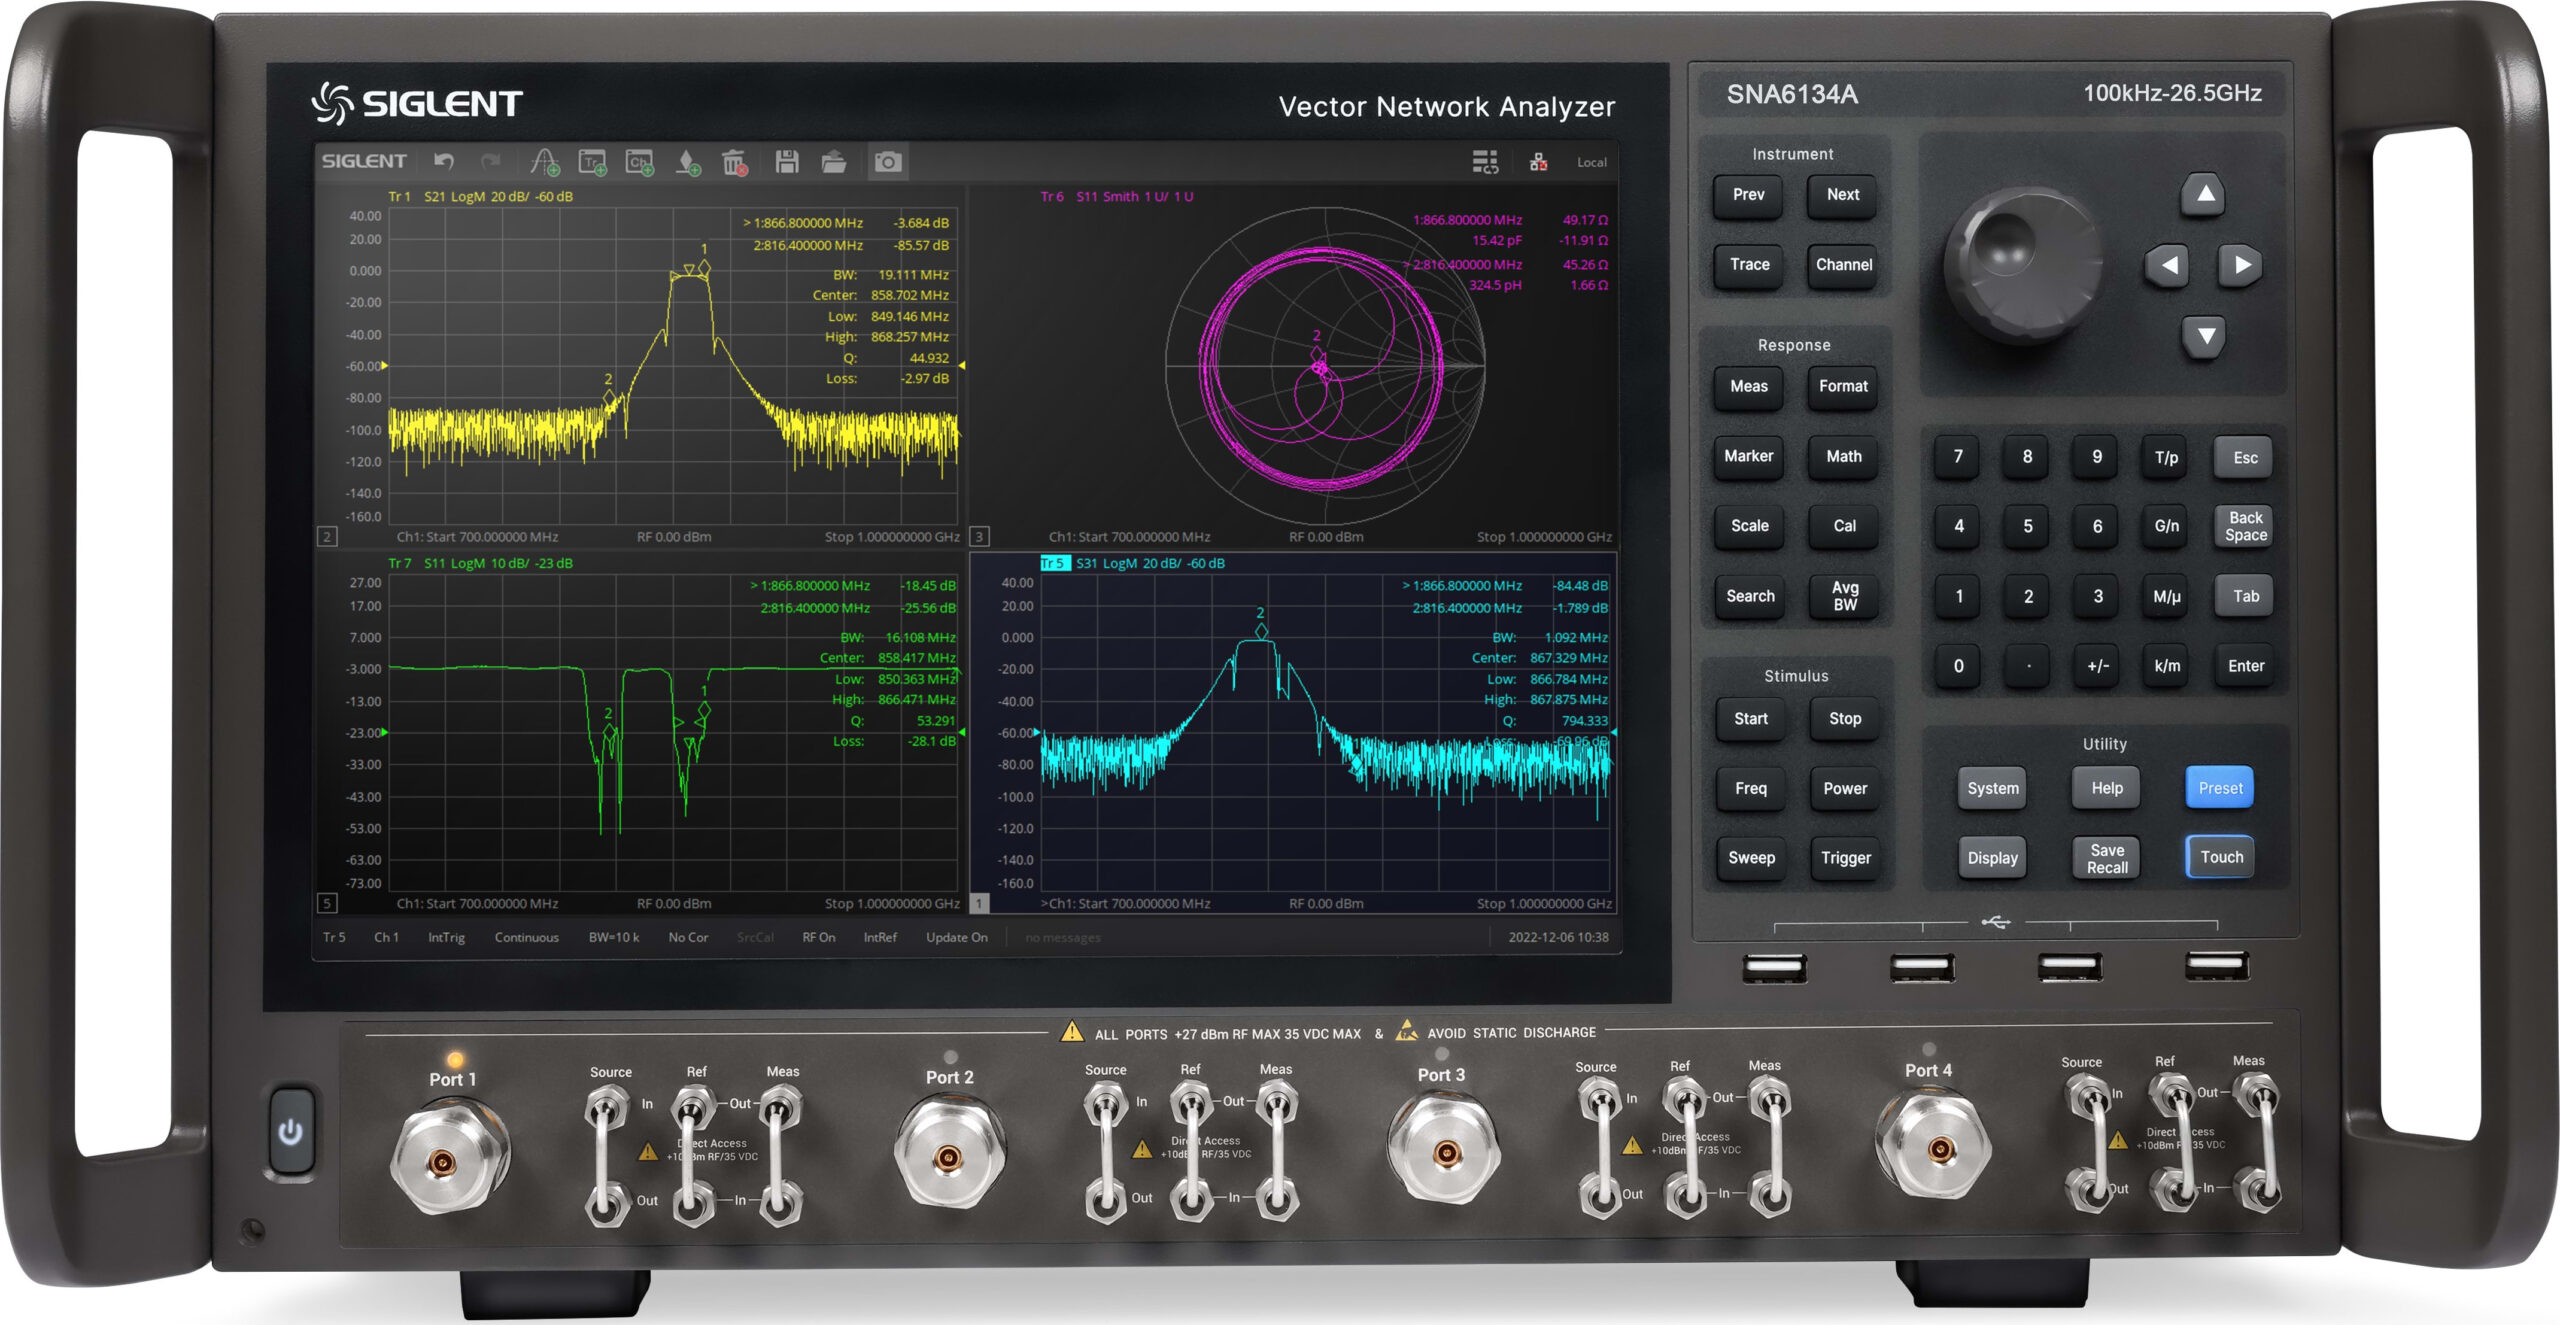
Task: Click the SIGLENT logo in the toolbar
Action: [x=364, y=161]
